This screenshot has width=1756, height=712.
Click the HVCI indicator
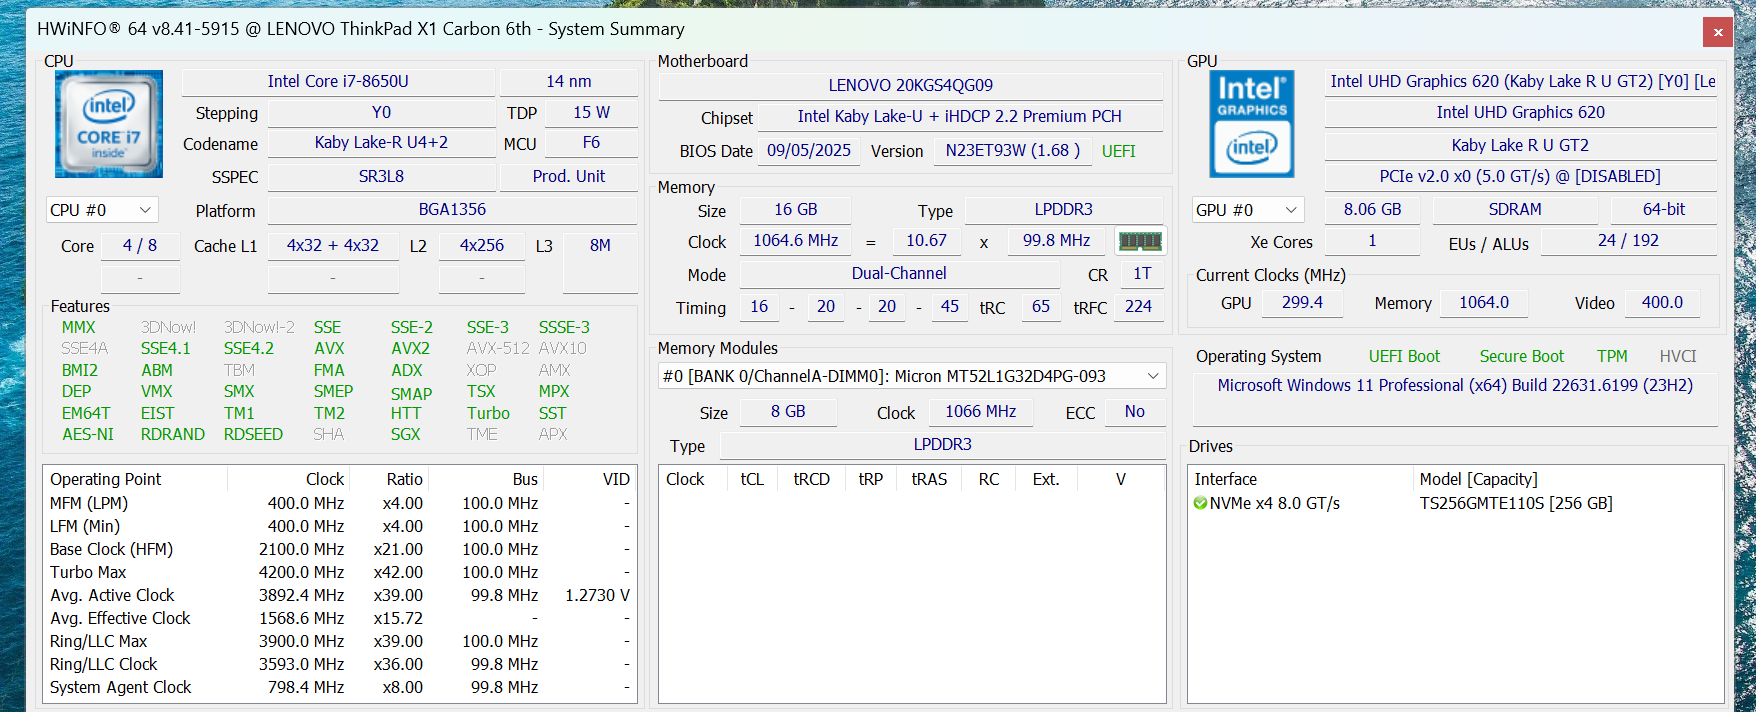1678,357
